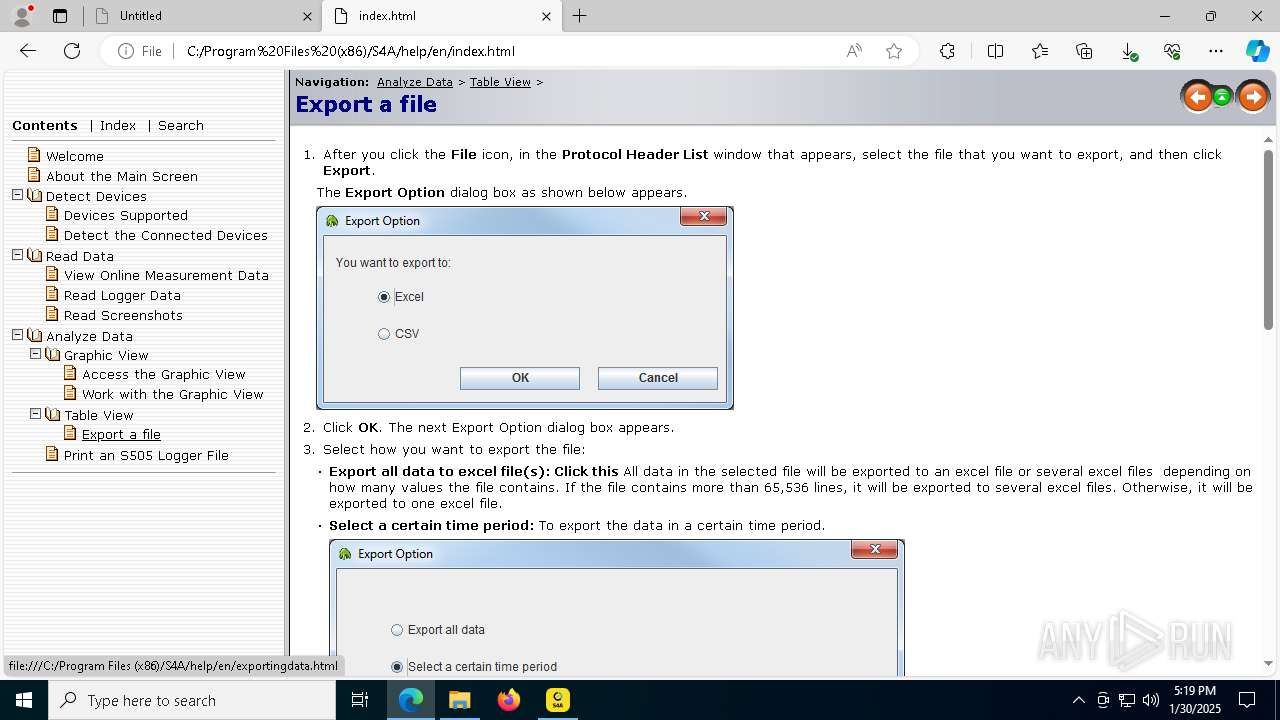Choose Export all data radio option
1280x720 pixels.
397,630
